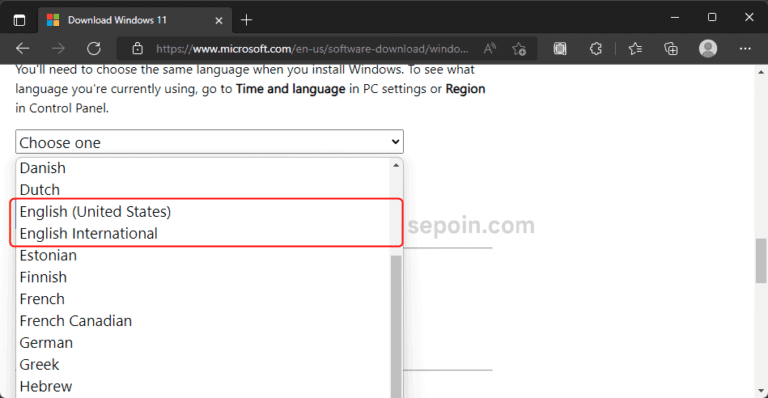Select the Download Windows 11 tab
The image size is (768, 398).
click(135, 20)
